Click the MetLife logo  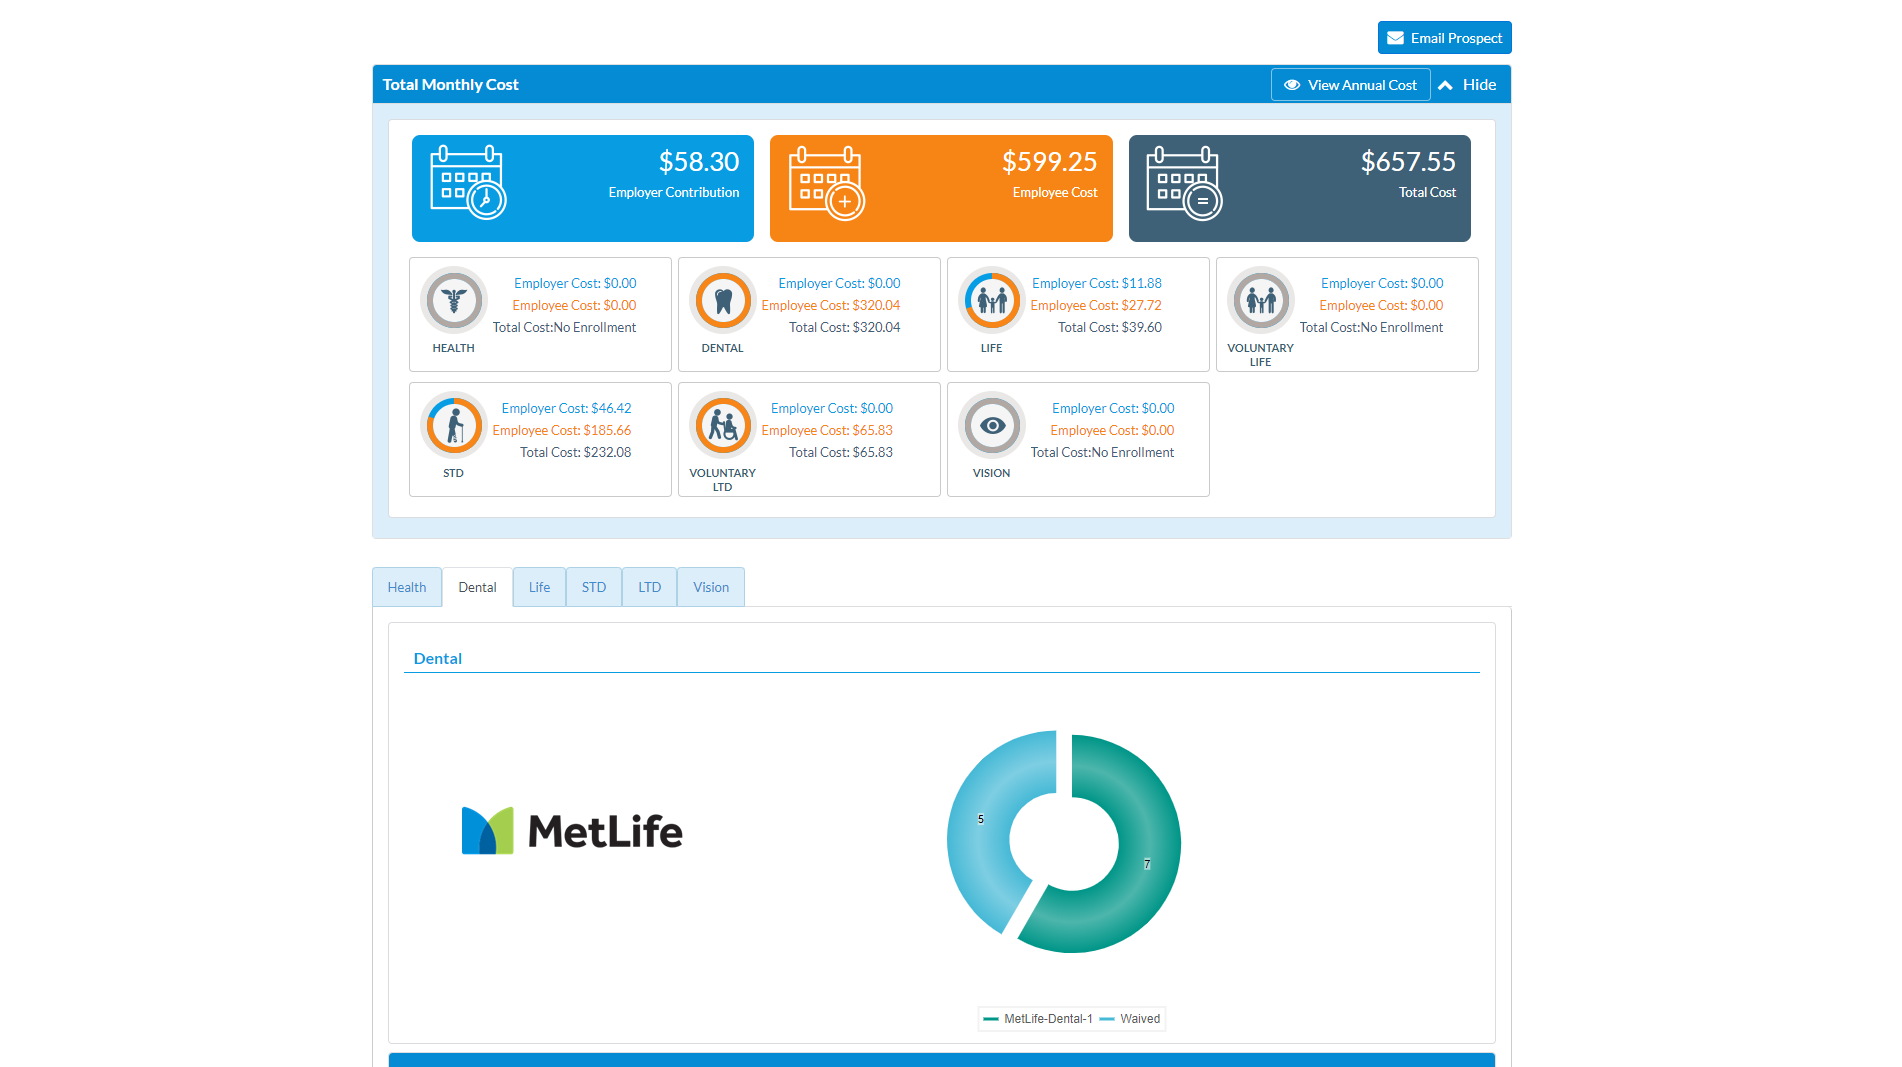coord(572,831)
